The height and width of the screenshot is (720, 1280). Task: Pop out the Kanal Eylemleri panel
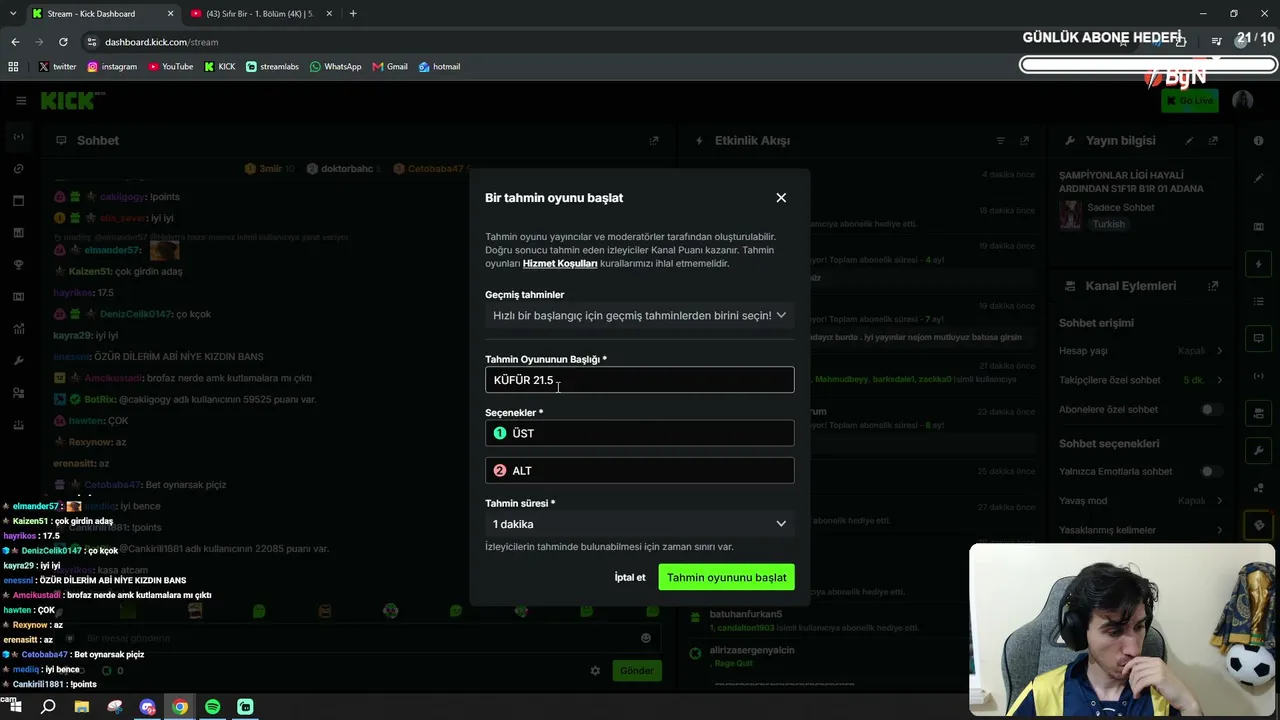click(x=1213, y=286)
